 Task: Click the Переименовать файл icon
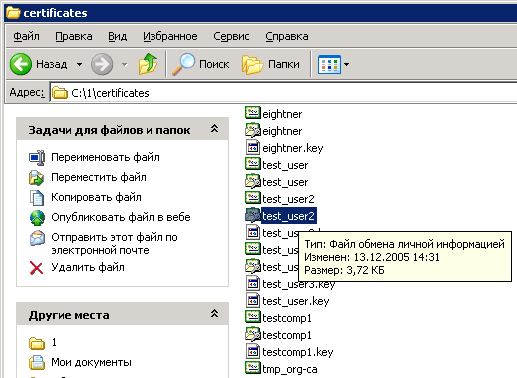(x=37, y=157)
